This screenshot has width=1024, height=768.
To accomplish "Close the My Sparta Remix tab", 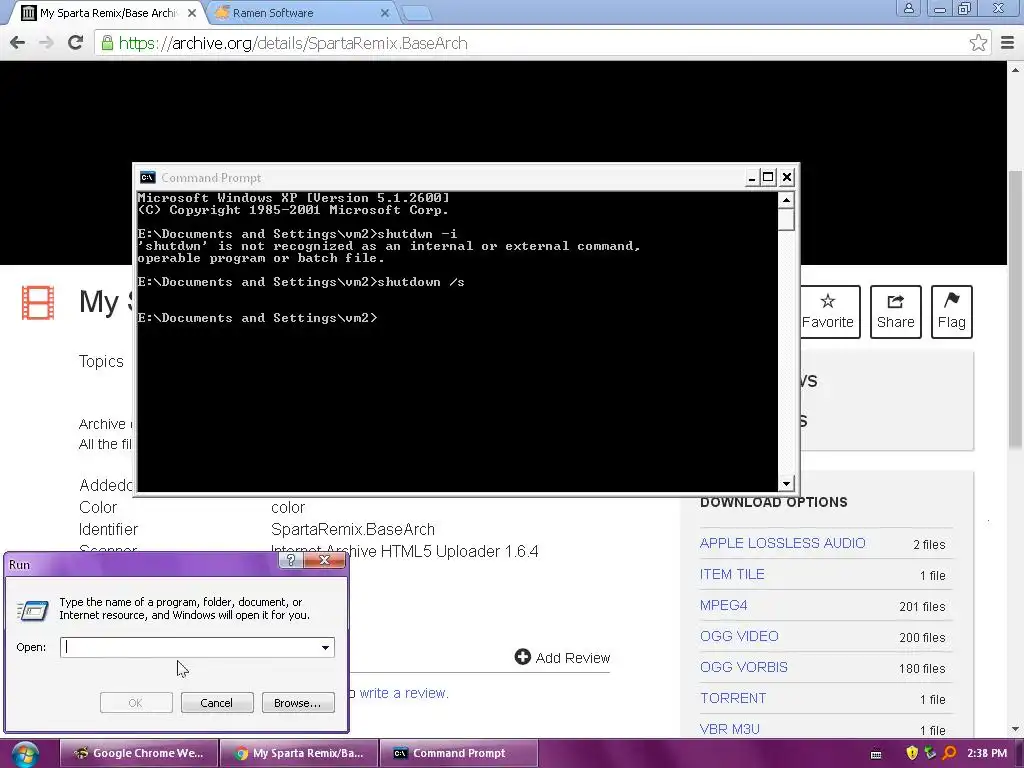I will coord(191,13).
